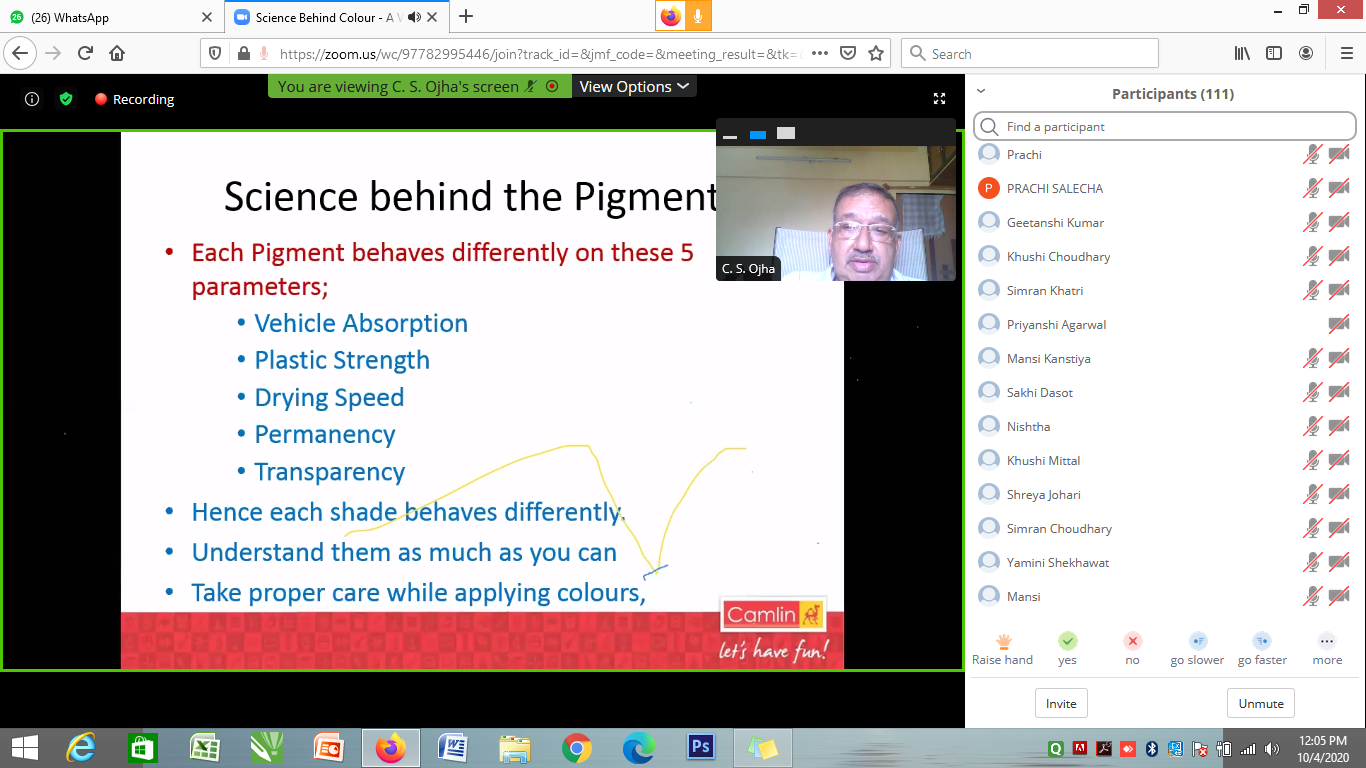Image resolution: width=1366 pixels, height=768 pixels.
Task: Select the go slower feedback icon
Action: 1197,641
